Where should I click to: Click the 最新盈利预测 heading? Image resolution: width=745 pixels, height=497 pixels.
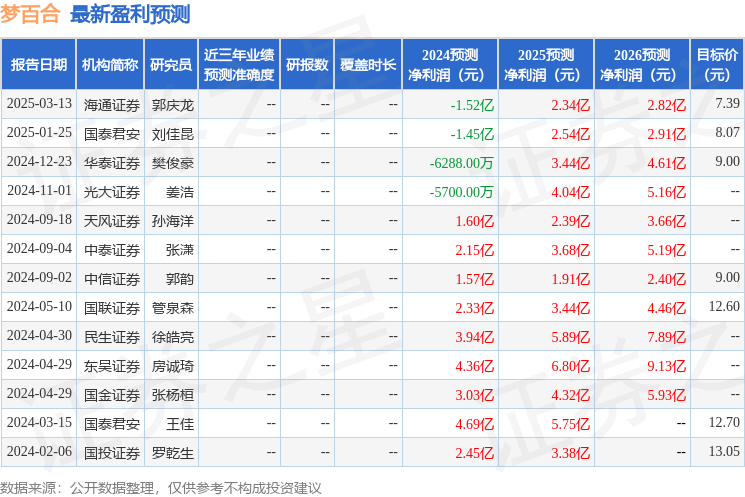point(130,14)
